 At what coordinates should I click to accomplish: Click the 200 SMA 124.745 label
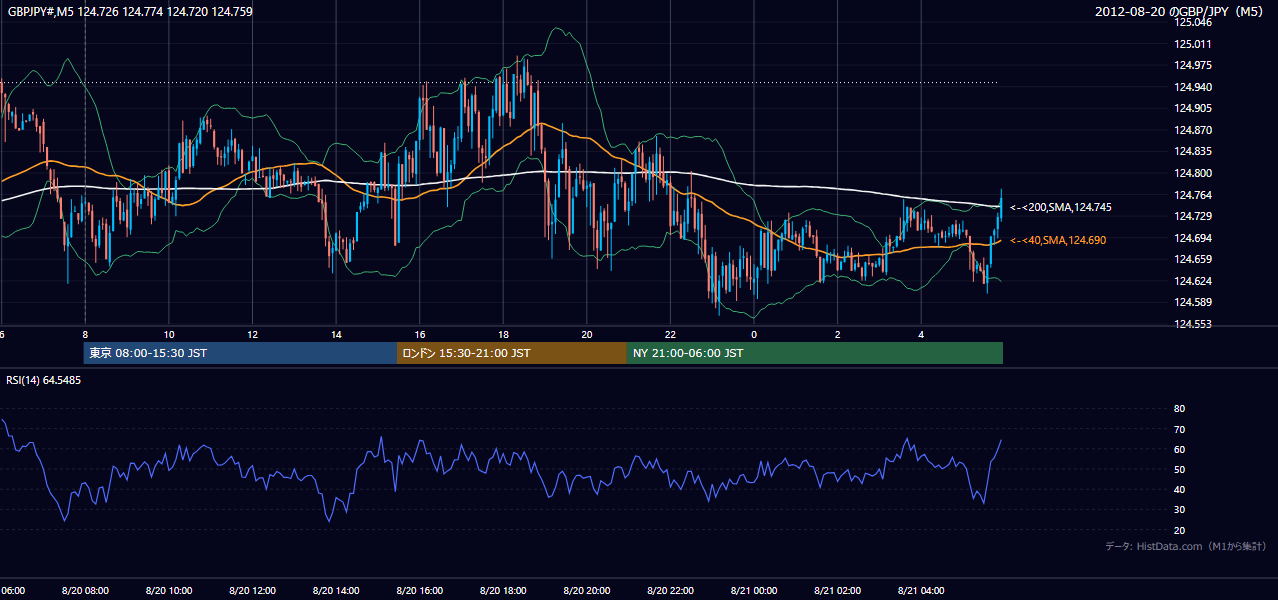pyautogui.click(x=1060, y=207)
